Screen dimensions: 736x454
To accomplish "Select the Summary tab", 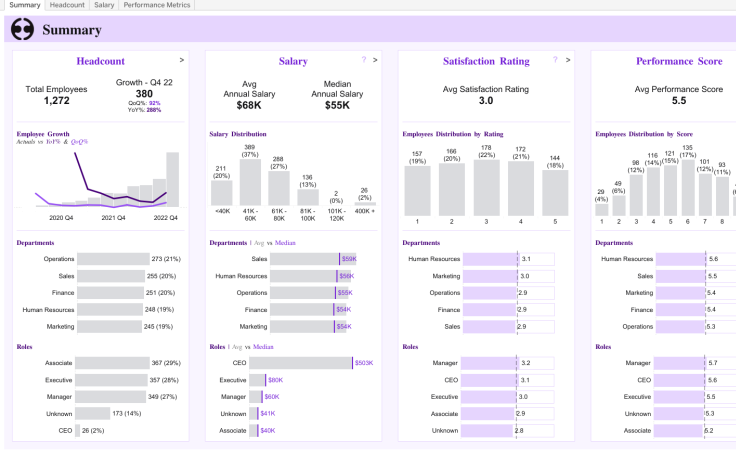I will tap(24, 5).
